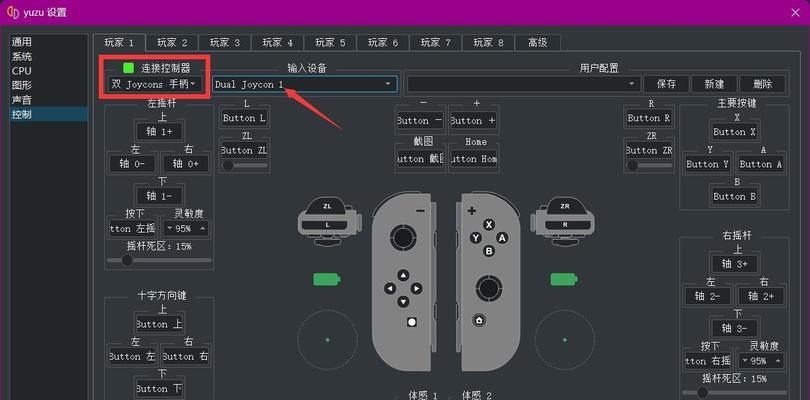This screenshot has width=810, height=400.
Task: Click the right stick 摇杆死区 15% slider
Action: pyautogui.click(x=734, y=393)
